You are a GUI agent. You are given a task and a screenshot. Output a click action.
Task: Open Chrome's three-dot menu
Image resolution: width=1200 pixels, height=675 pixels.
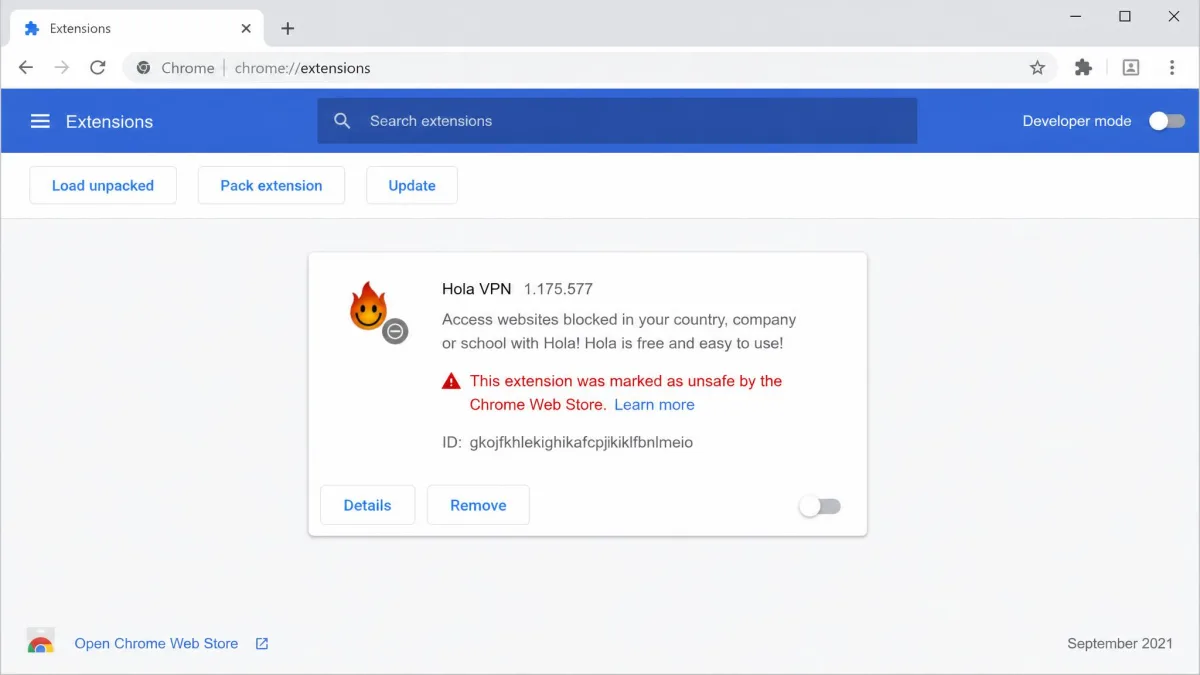click(1172, 68)
